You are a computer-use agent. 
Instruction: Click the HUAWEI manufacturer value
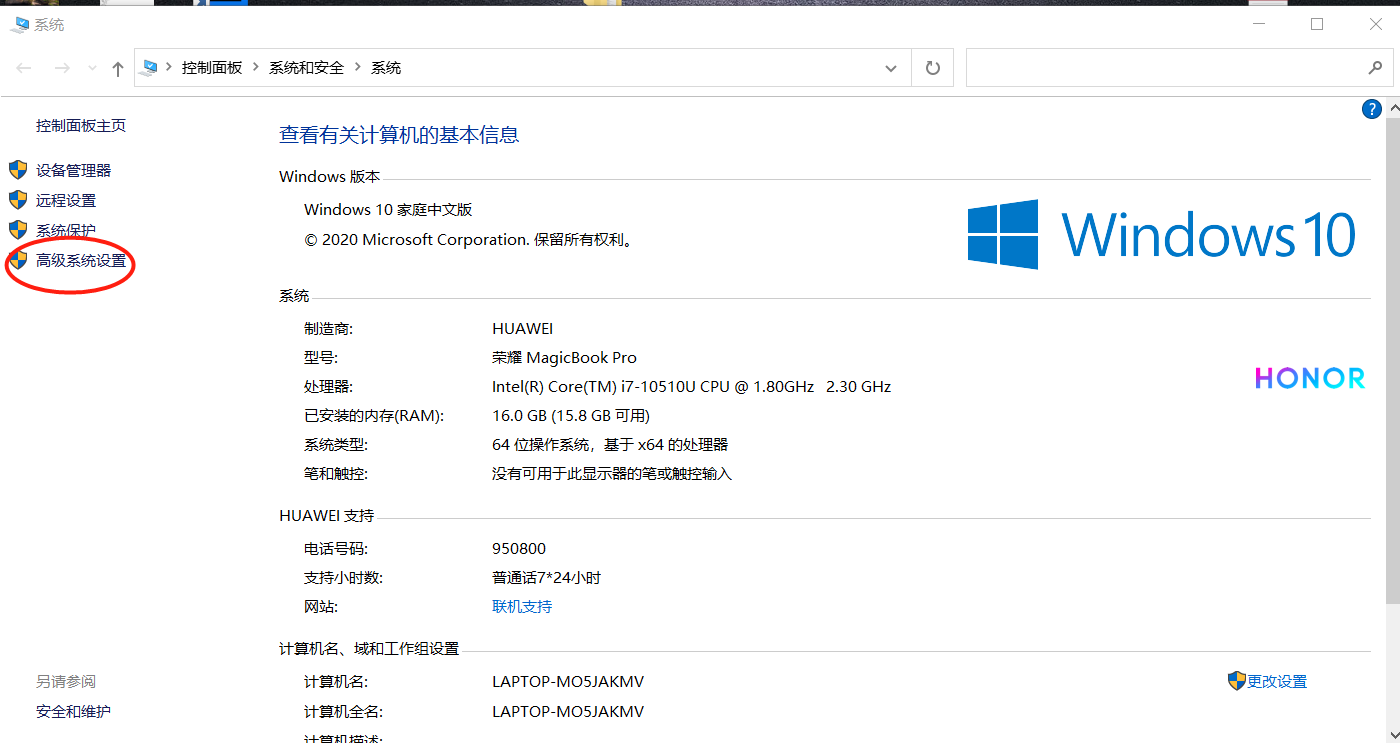click(522, 328)
